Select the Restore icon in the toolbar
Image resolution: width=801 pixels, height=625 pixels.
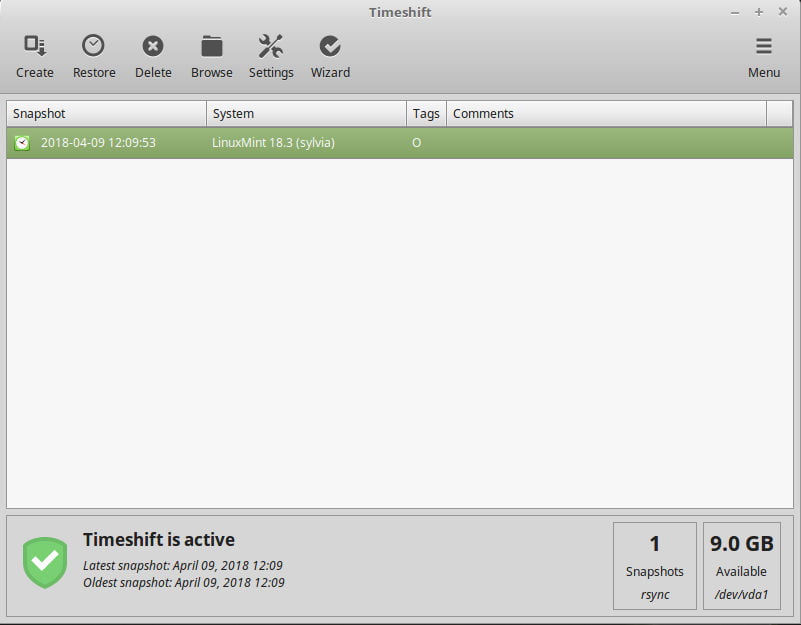[93, 55]
